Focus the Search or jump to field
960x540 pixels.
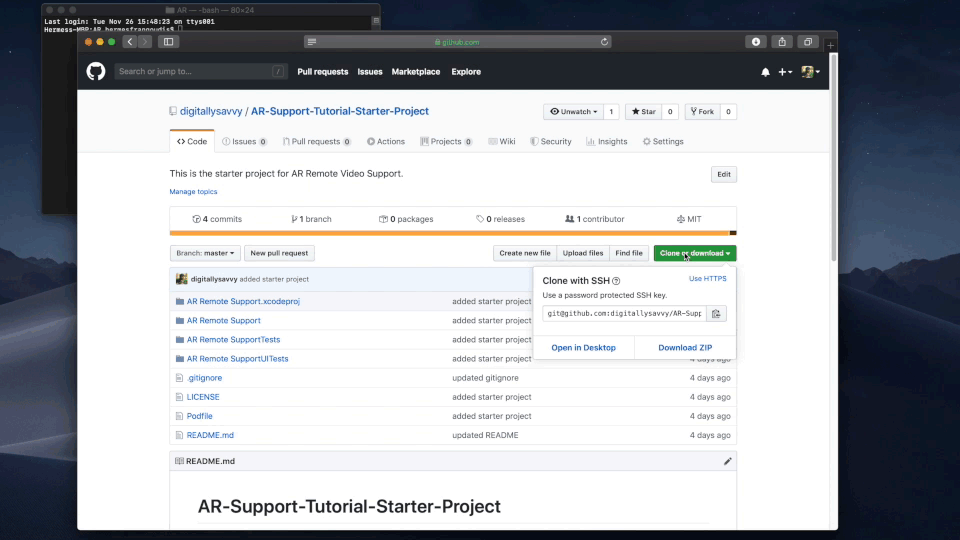201,72
